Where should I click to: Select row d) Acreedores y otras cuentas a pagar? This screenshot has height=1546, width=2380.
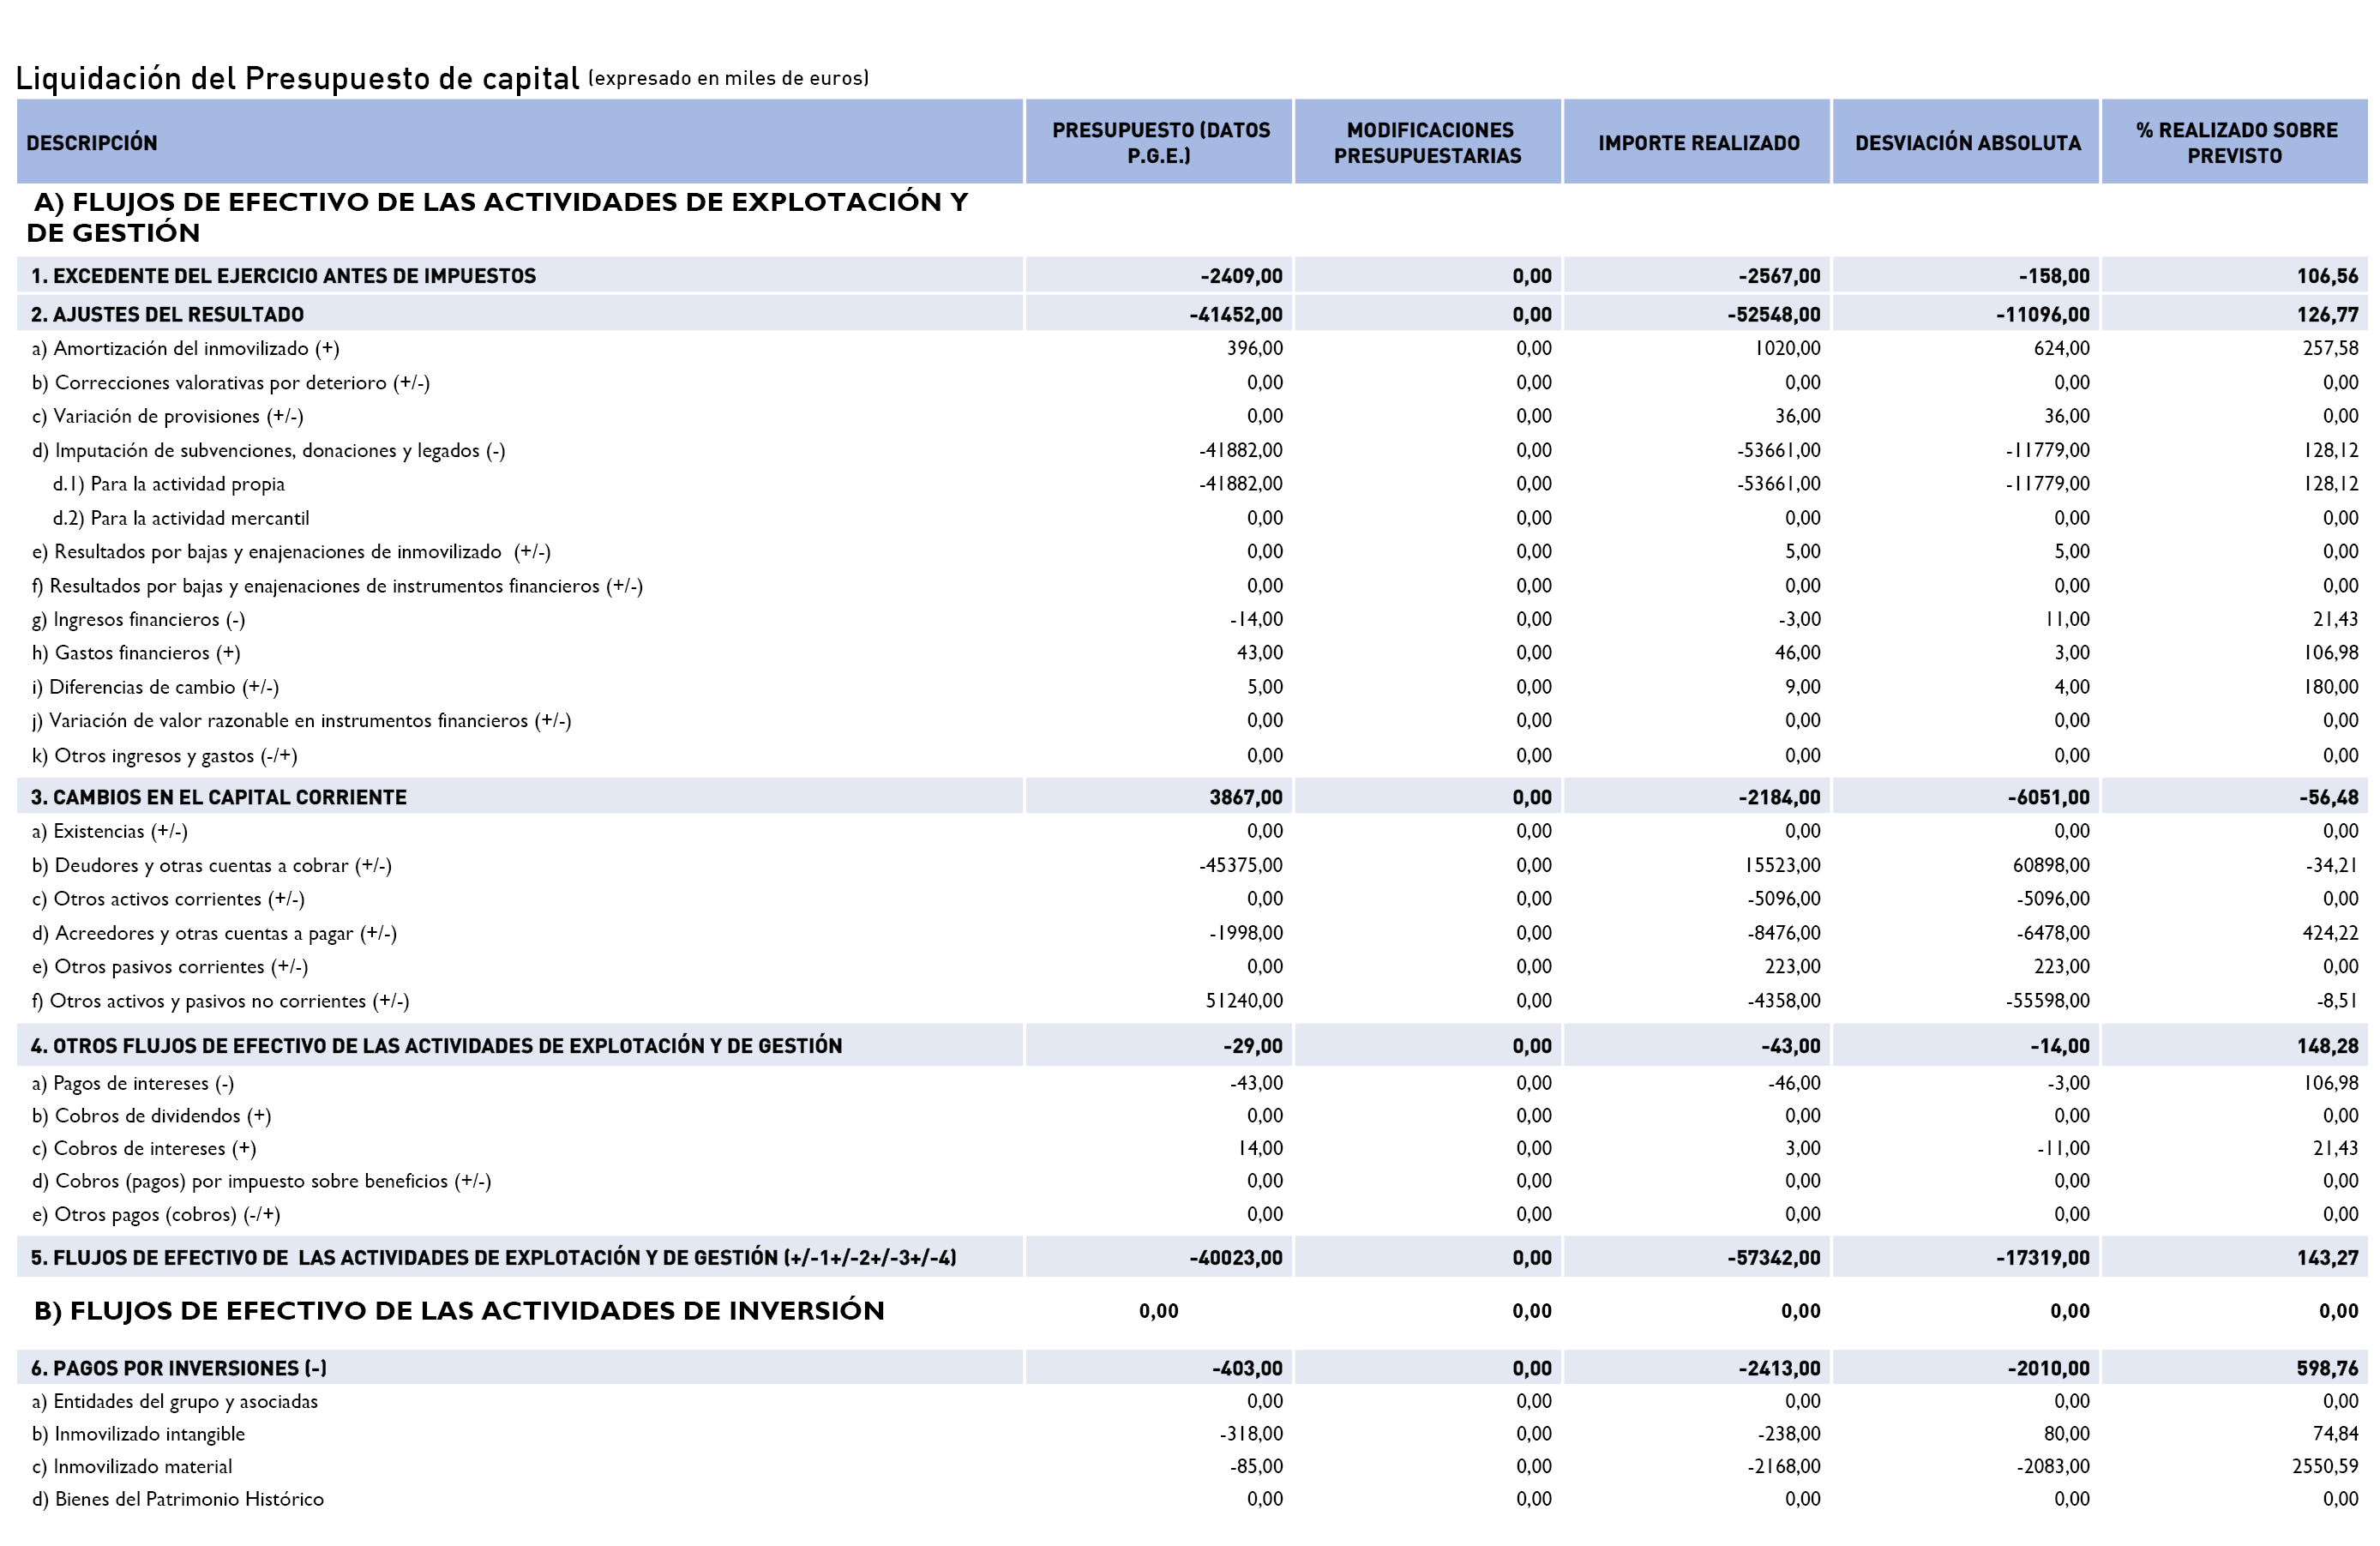tap(1192, 933)
